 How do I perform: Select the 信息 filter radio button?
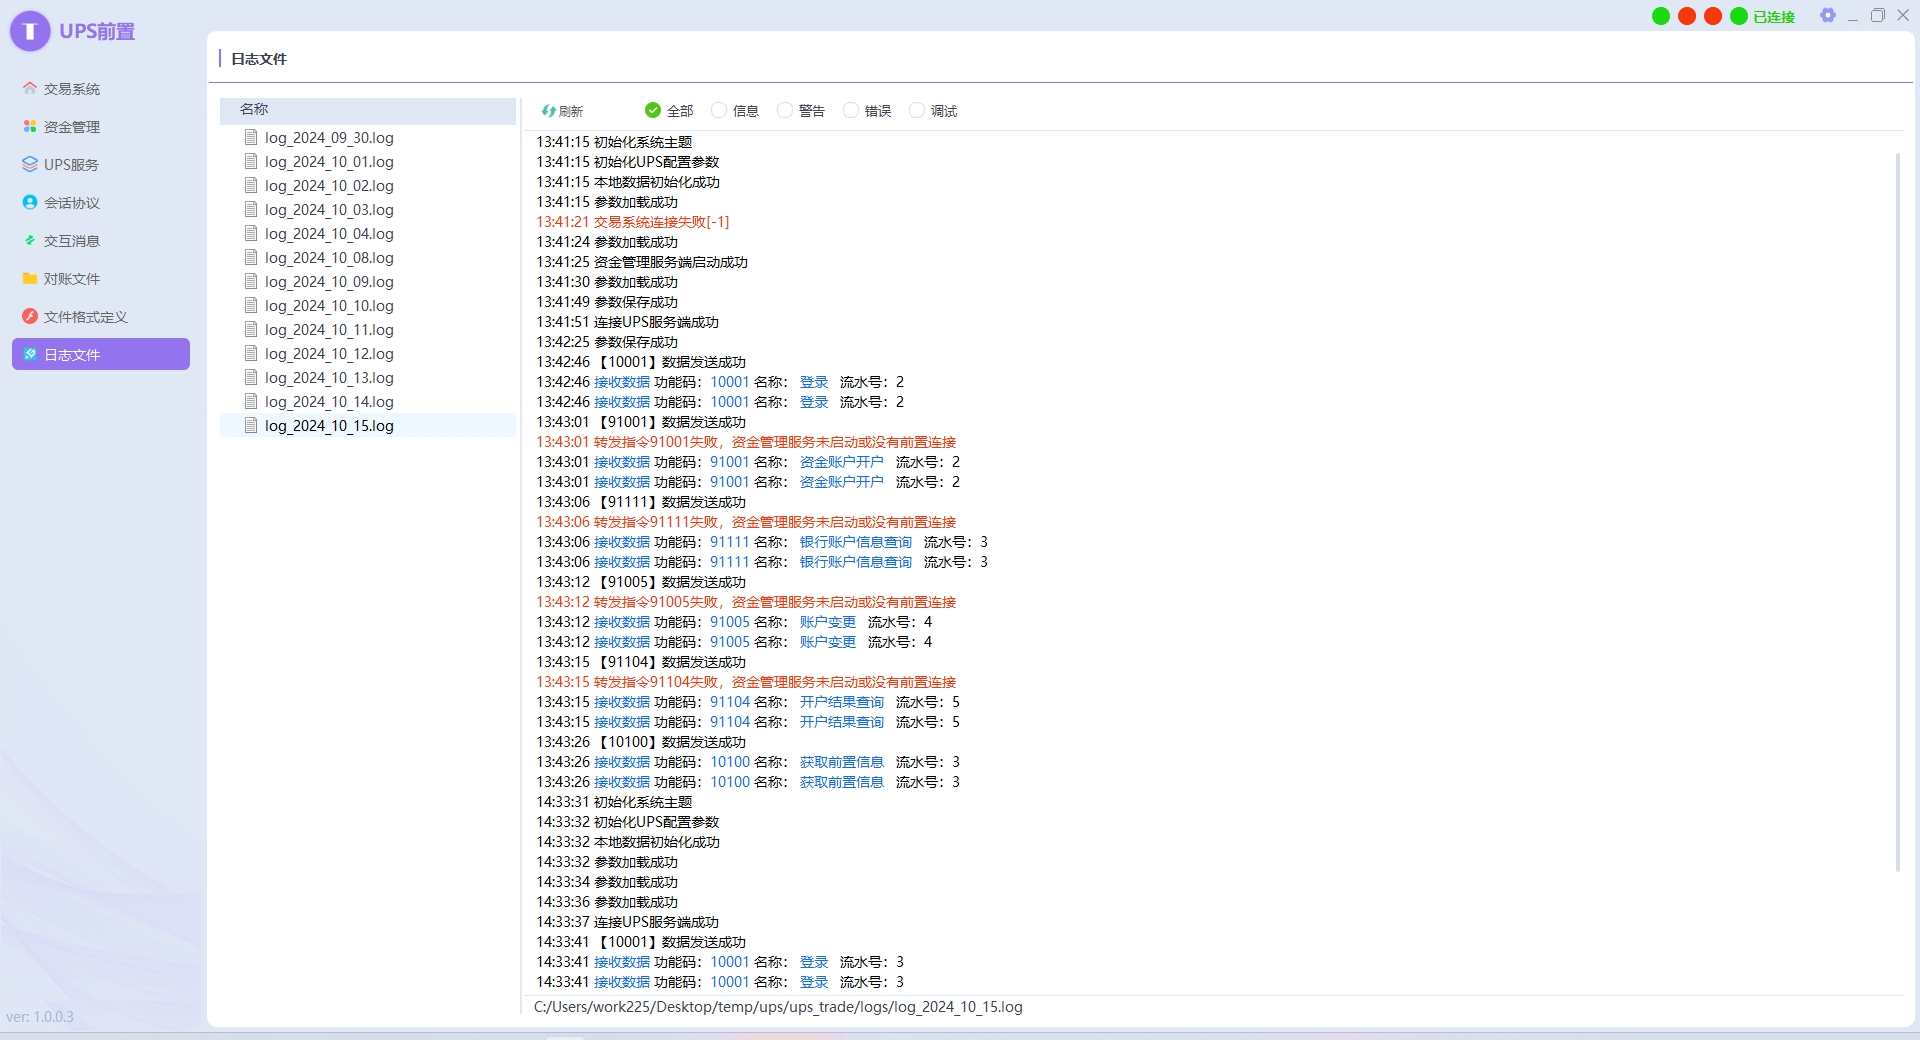click(x=719, y=110)
